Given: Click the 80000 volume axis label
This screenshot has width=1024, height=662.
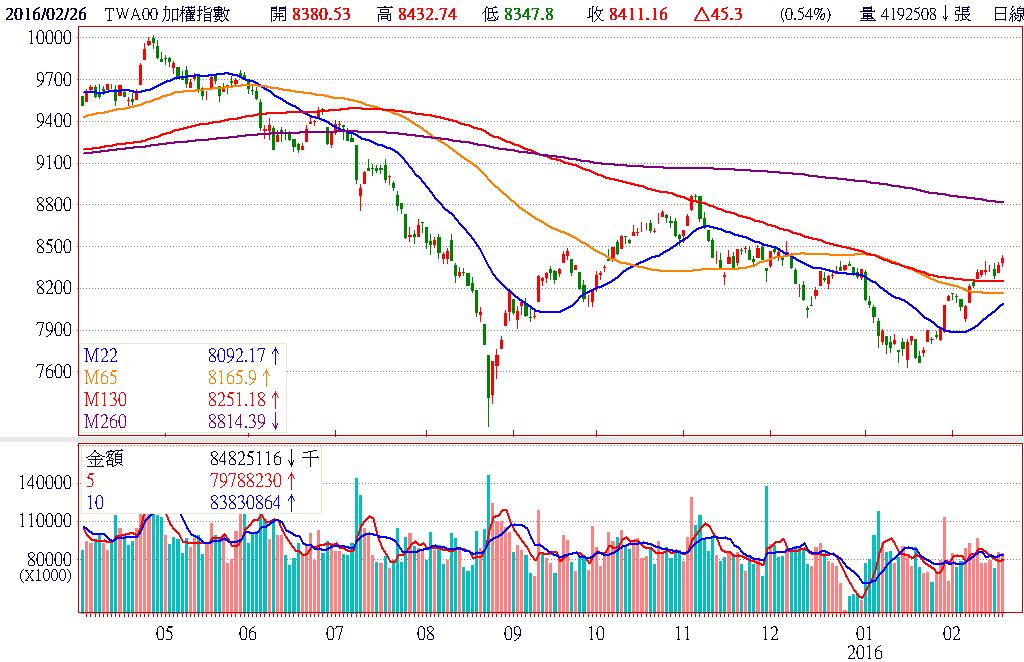Looking at the screenshot, I should point(48,560).
